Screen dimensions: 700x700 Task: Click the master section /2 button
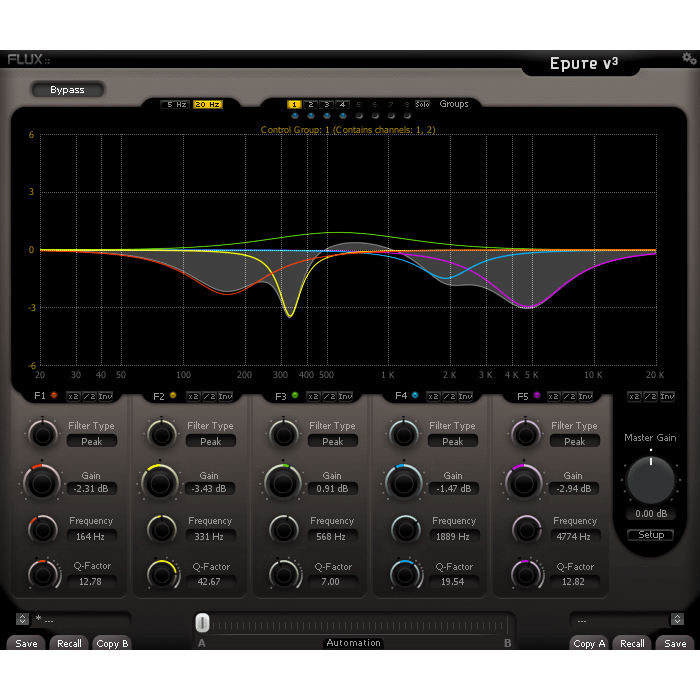click(x=650, y=396)
